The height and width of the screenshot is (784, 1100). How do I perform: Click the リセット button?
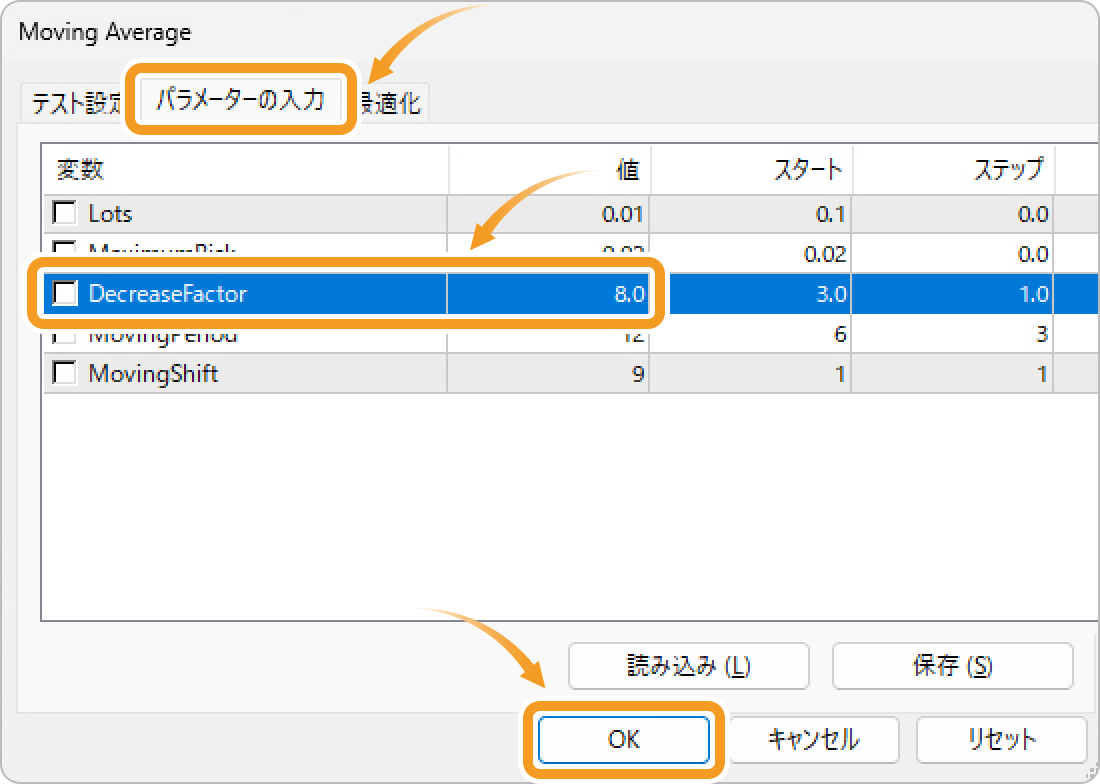click(1002, 739)
